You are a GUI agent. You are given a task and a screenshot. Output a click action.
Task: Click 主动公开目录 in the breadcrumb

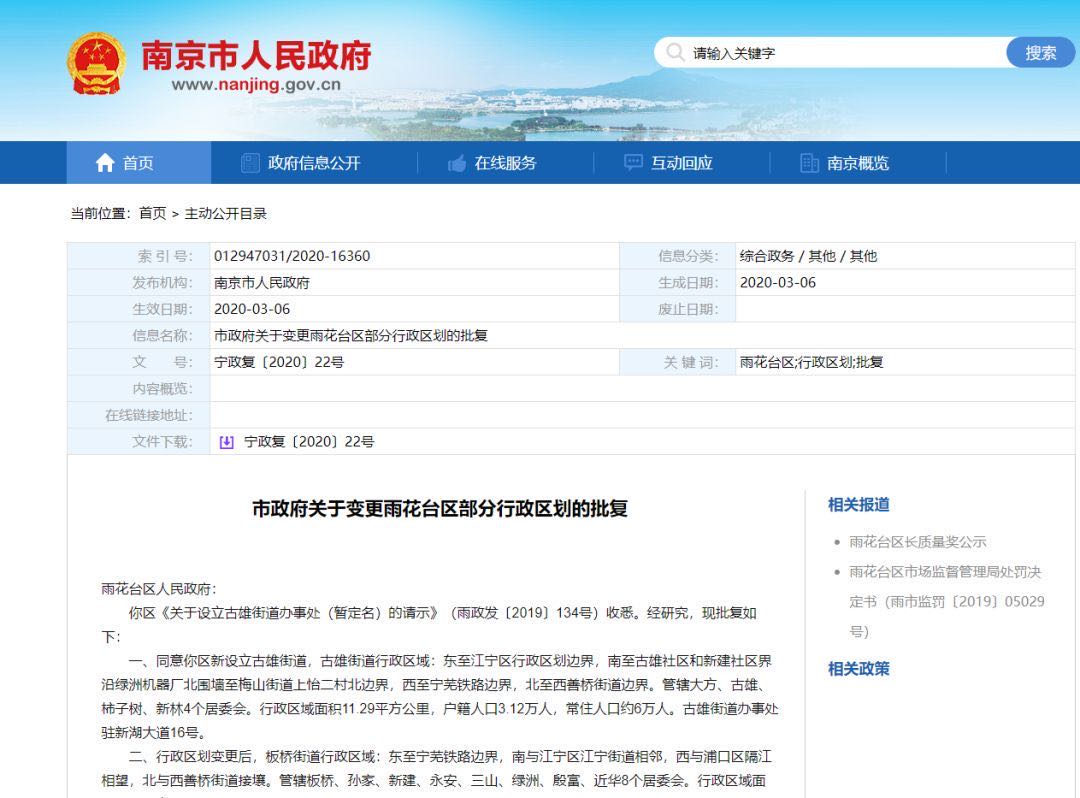coord(225,213)
